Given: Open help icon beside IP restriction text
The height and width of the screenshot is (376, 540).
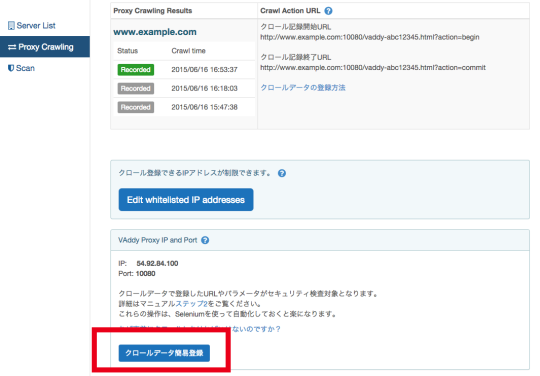Looking at the screenshot, I should (282, 173).
